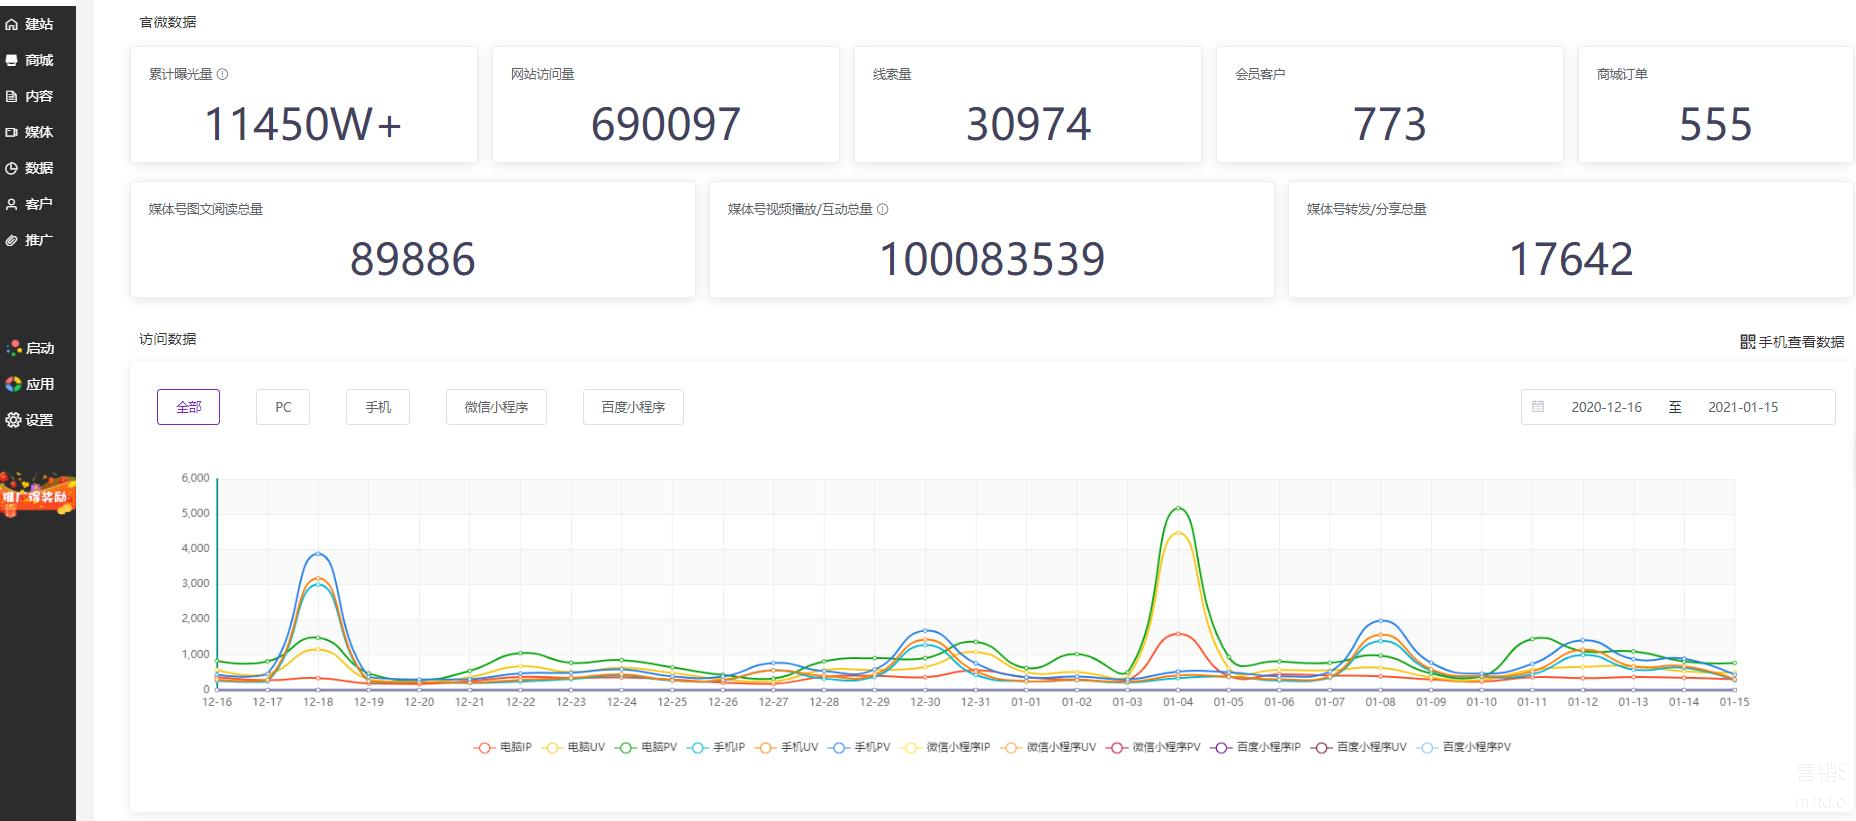
Task: Click the 百度小程序 filter button
Action: [x=633, y=407]
